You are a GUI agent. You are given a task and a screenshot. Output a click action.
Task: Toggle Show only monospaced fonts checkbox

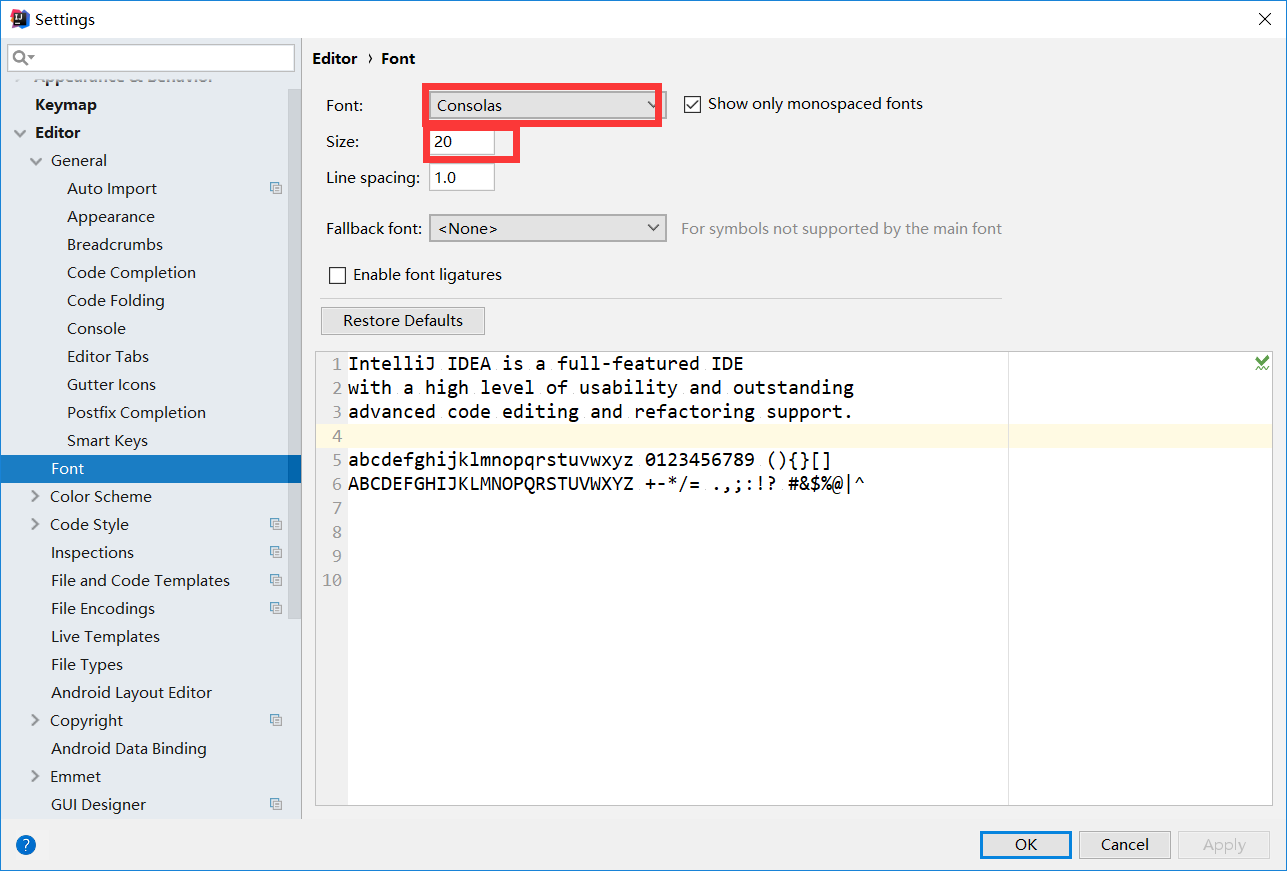coord(692,104)
